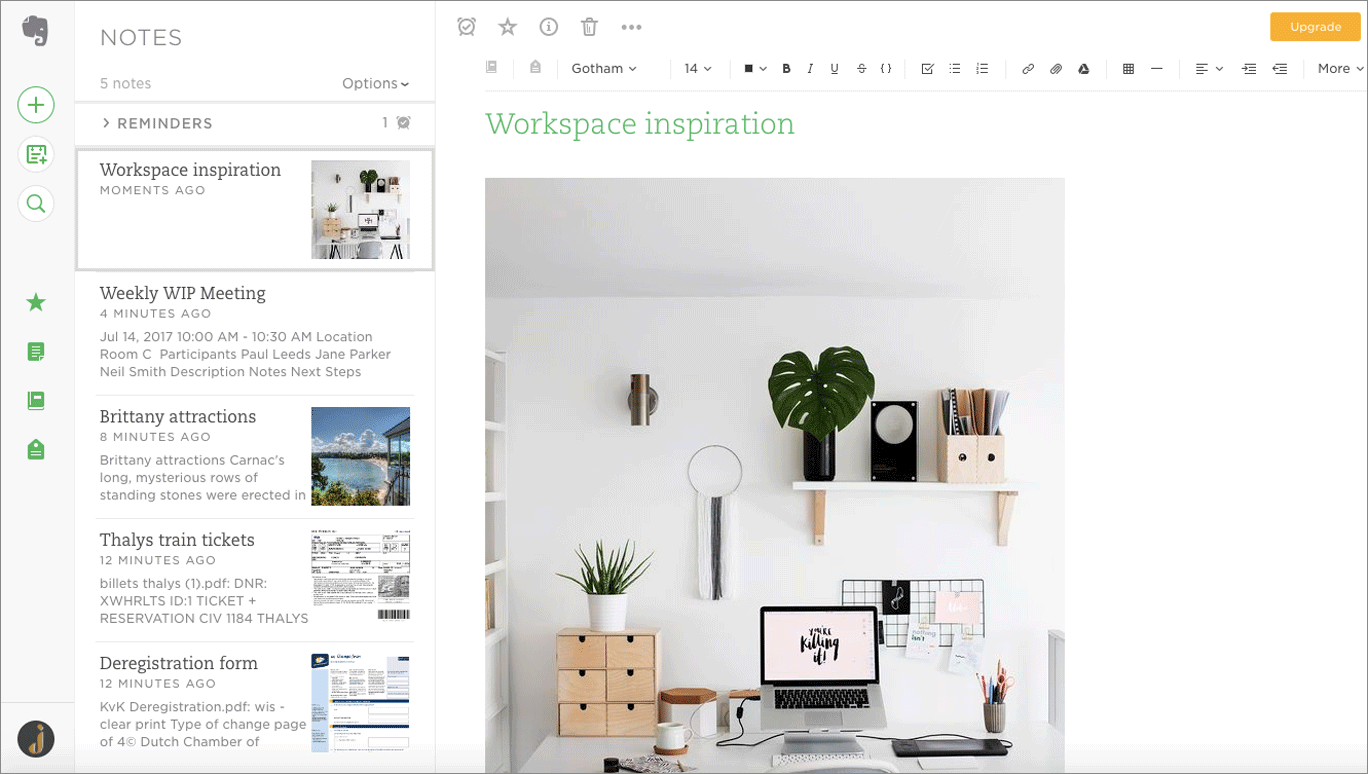Viewport: 1368px width, 774px height.
Task: Open Notebooks icon in left sidebar
Action: (x=36, y=401)
